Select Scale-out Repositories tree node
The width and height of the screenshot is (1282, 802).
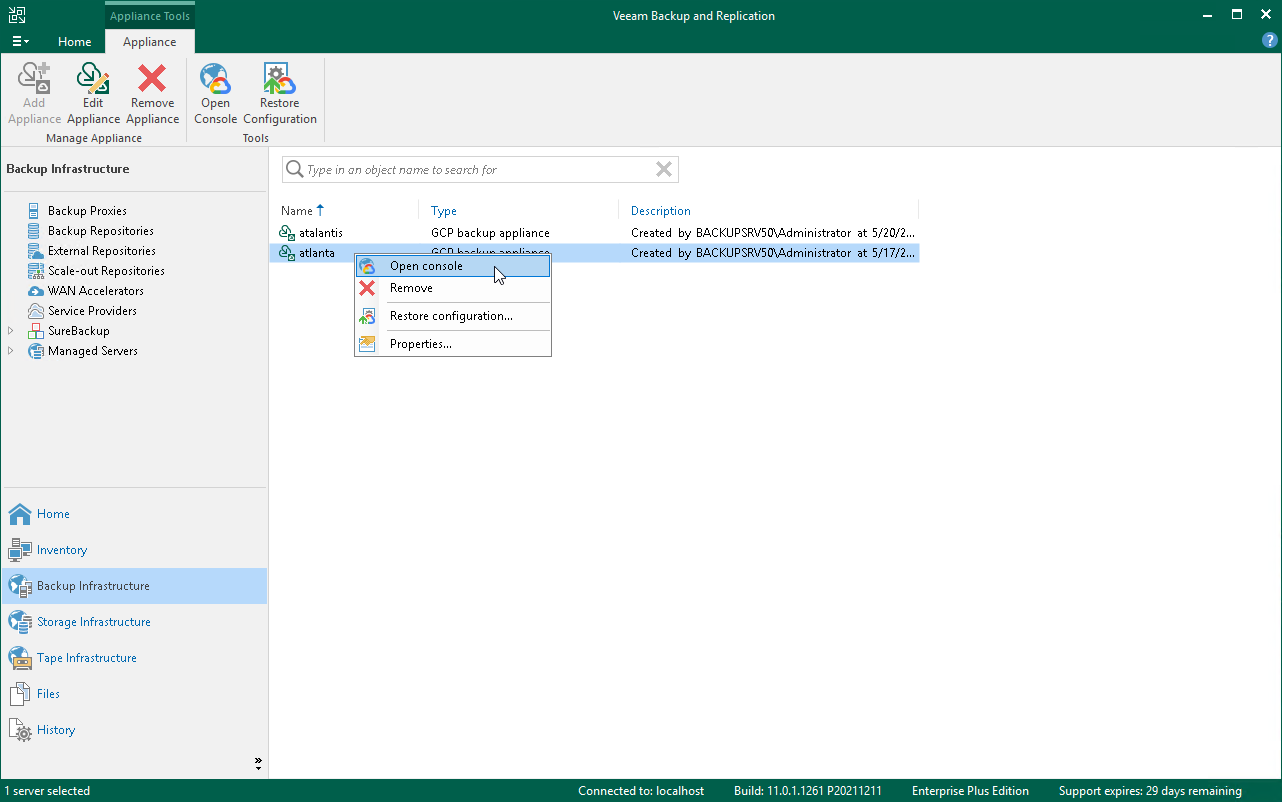106,271
